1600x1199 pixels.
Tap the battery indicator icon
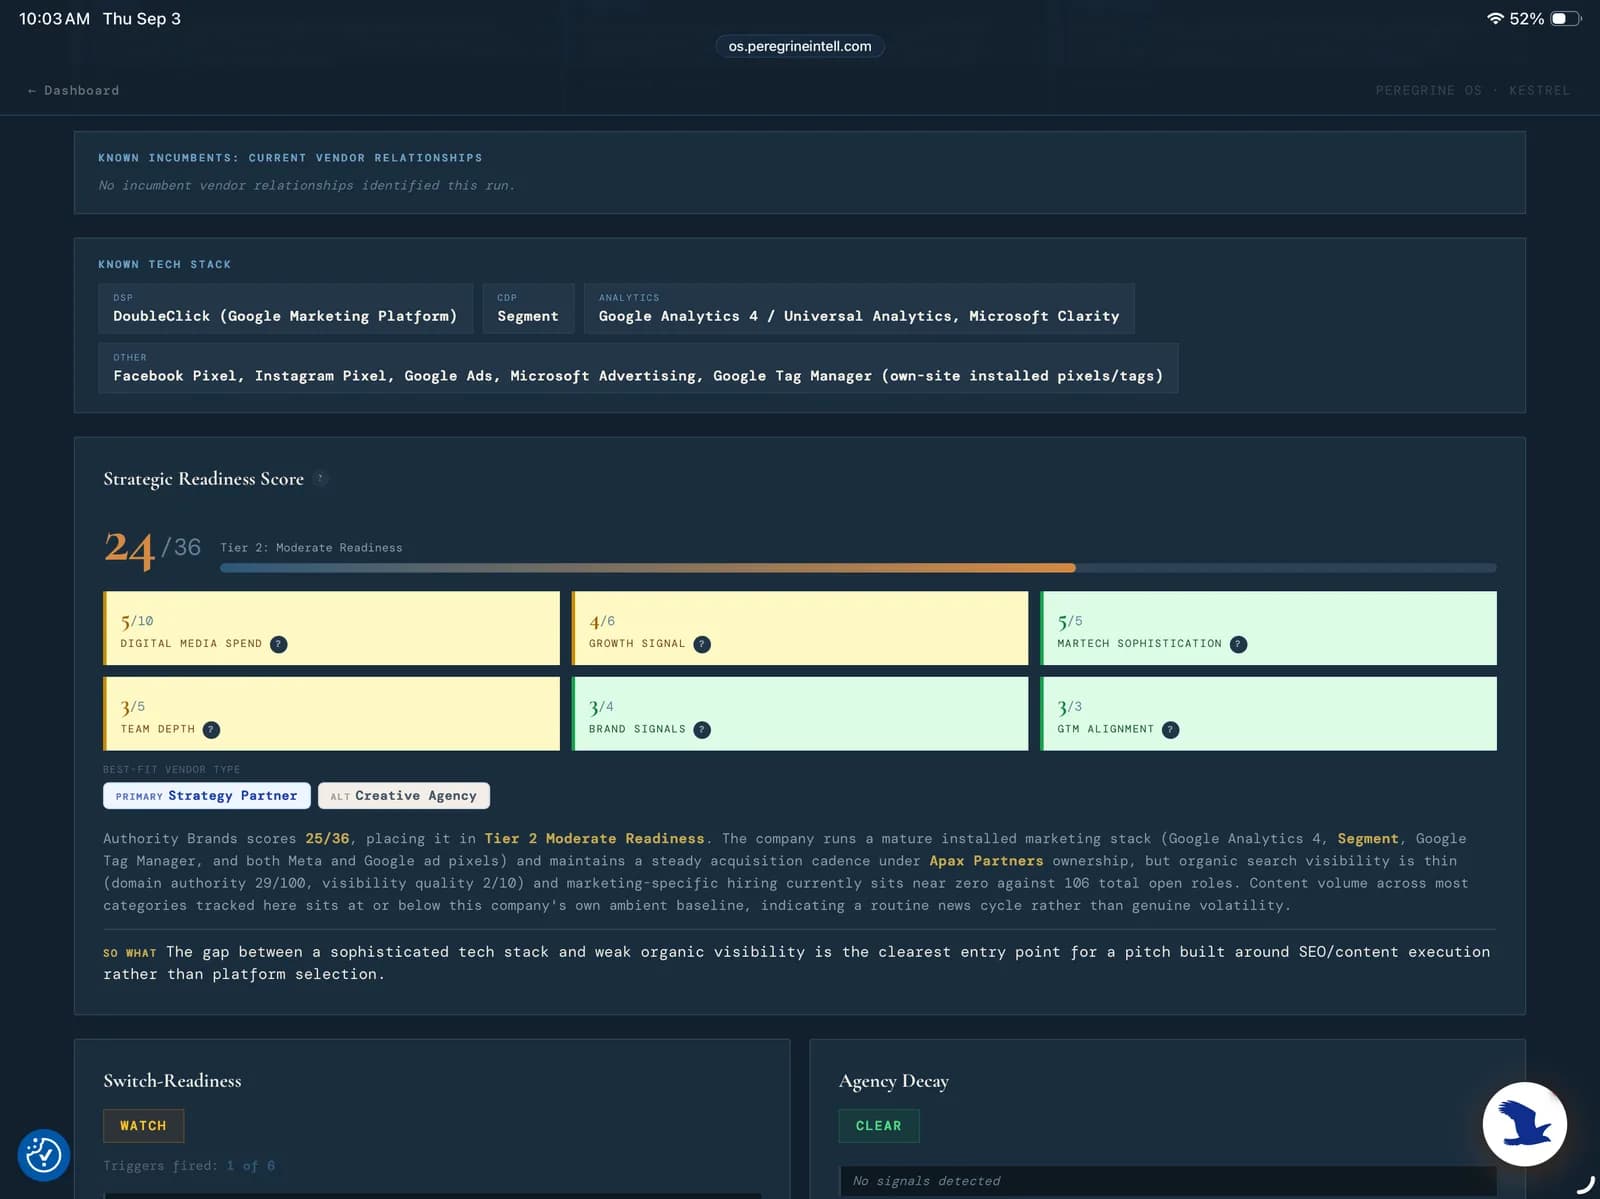1566,18
